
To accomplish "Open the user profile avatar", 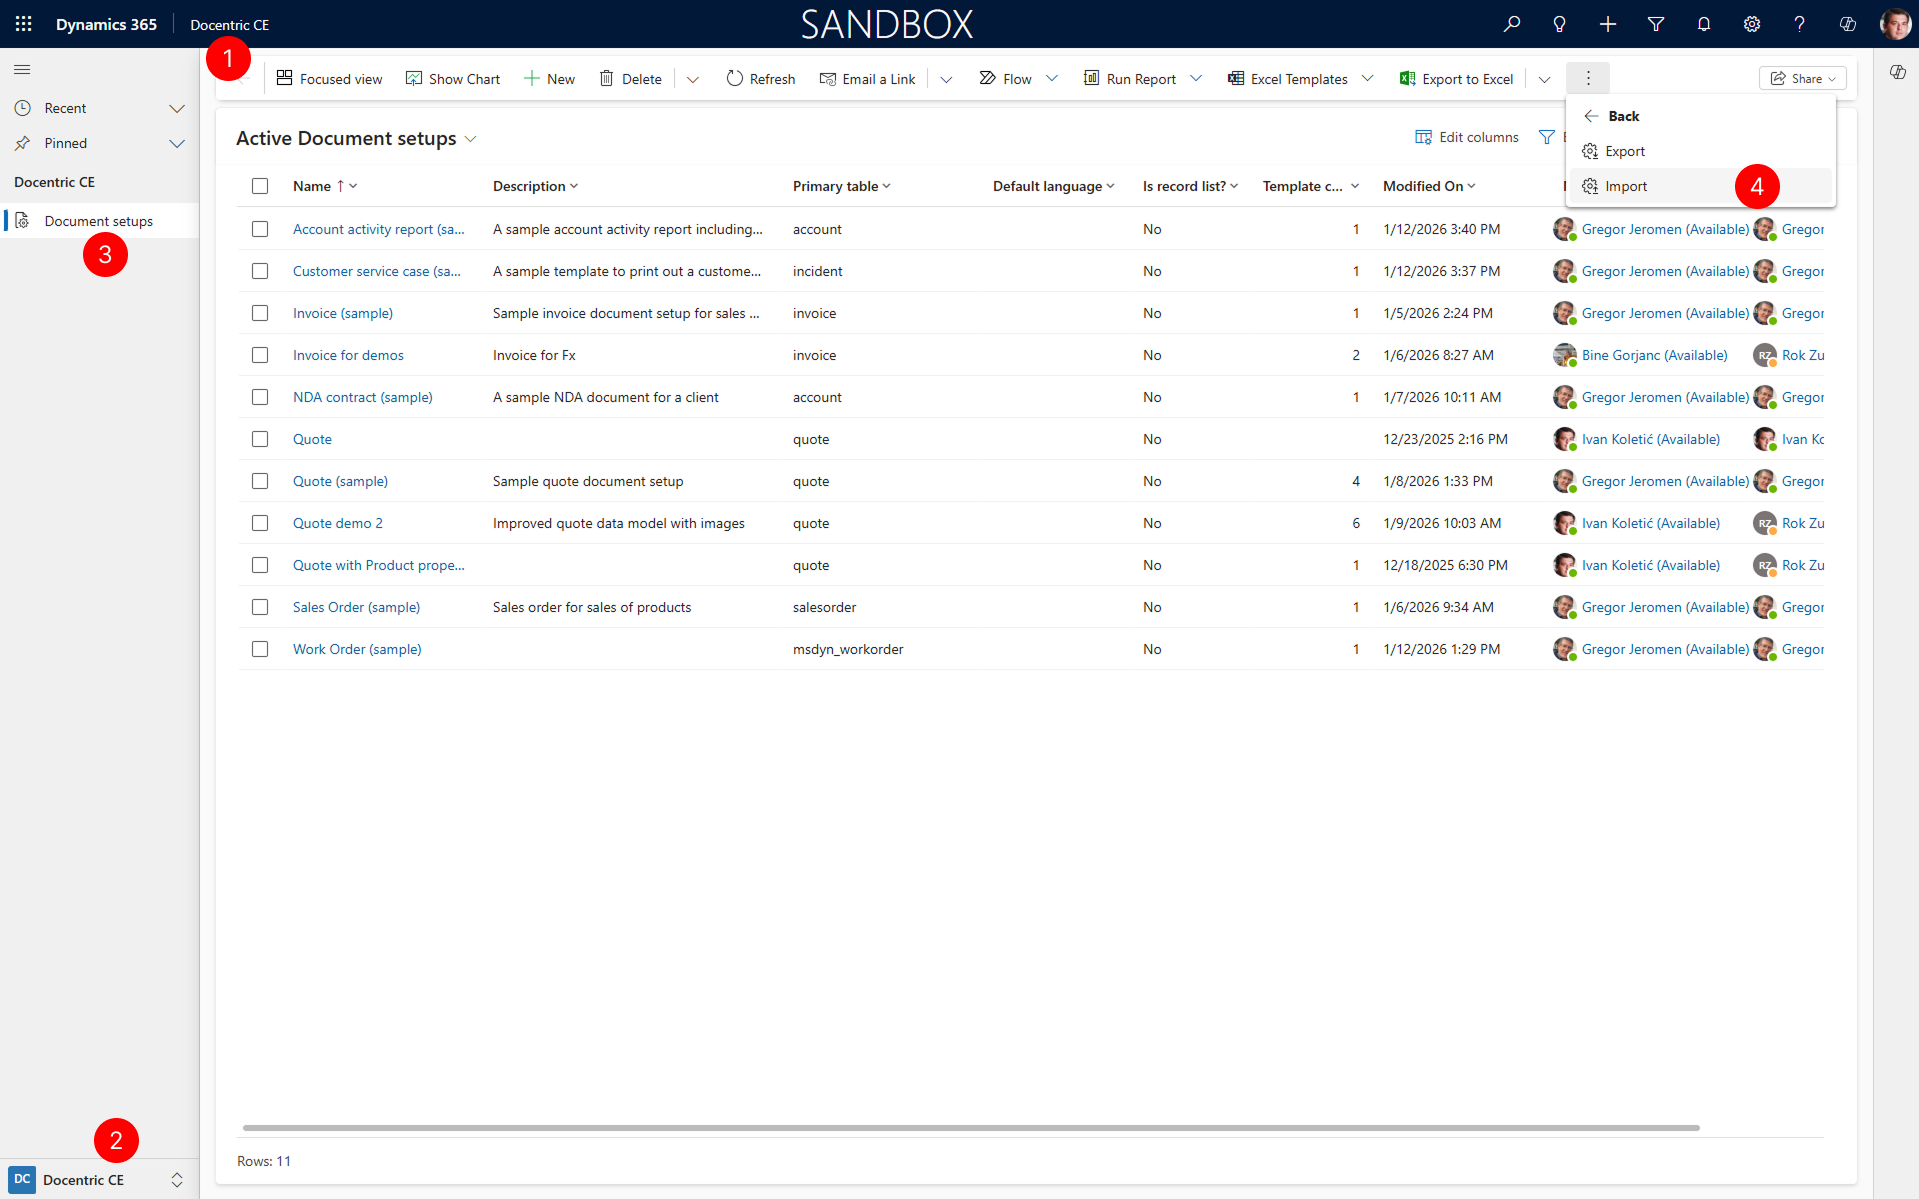I will point(1895,24).
